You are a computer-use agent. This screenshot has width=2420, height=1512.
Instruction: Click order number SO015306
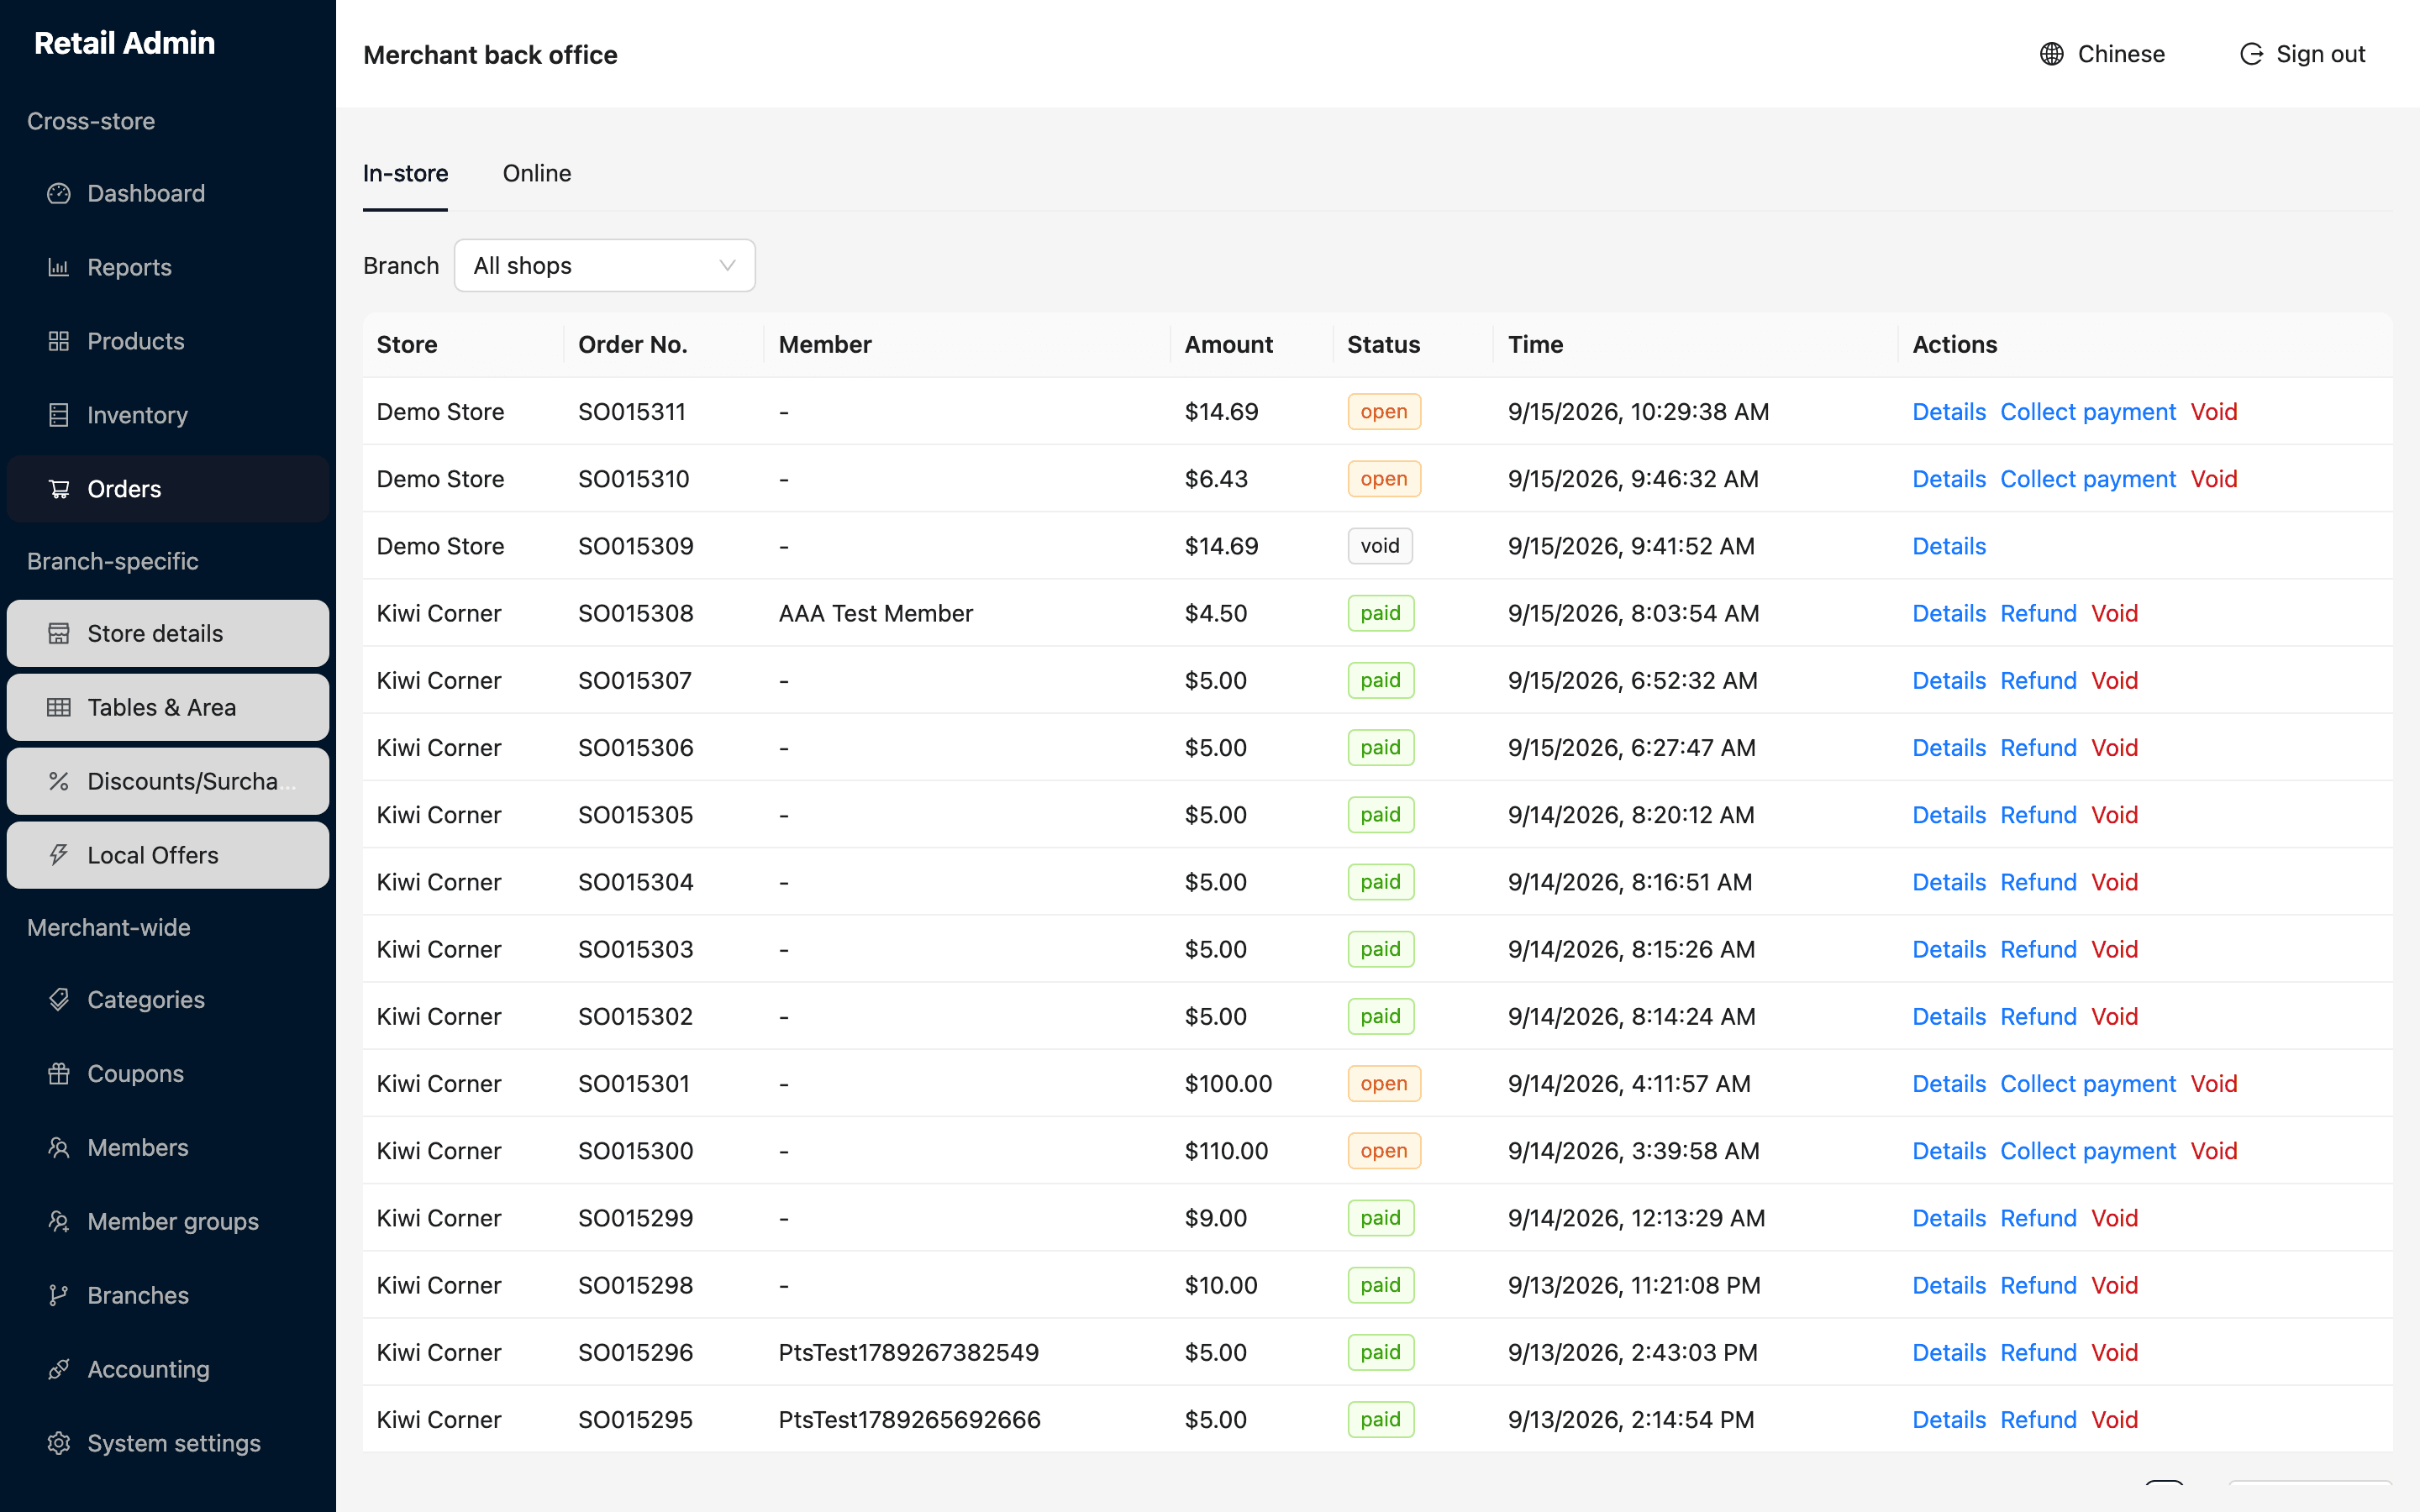click(x=636, y=748)
